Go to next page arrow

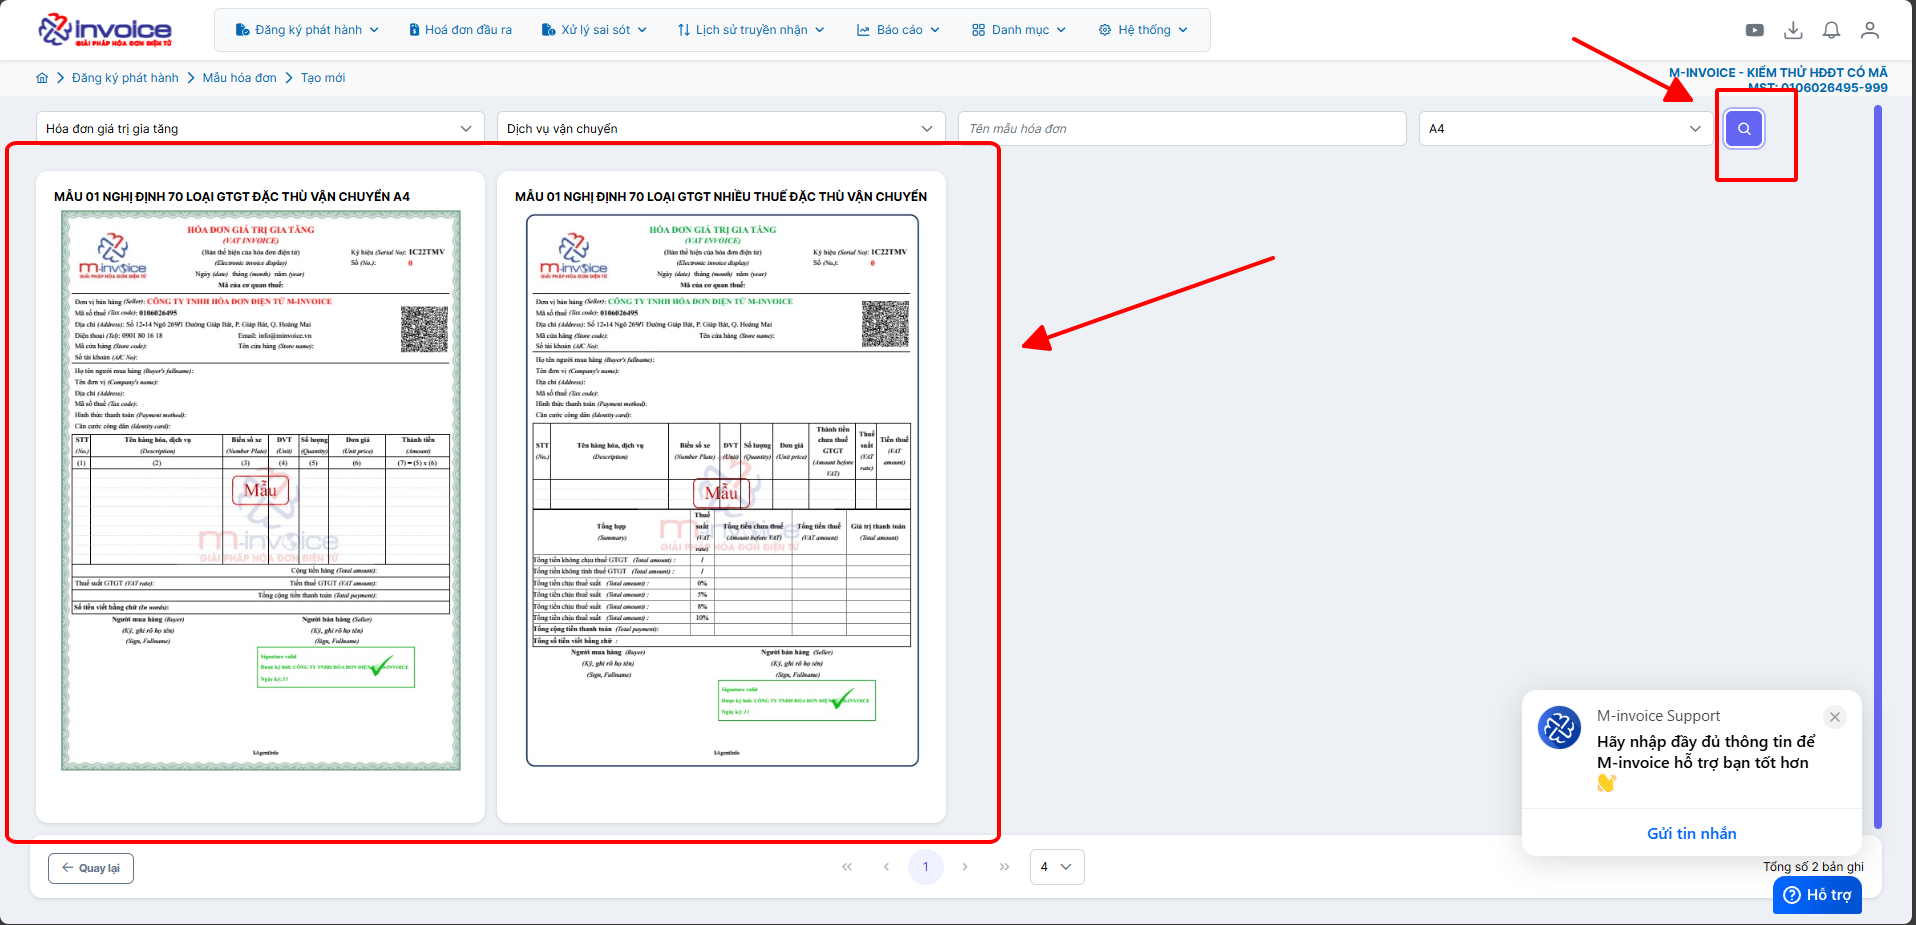click(965, 867)
